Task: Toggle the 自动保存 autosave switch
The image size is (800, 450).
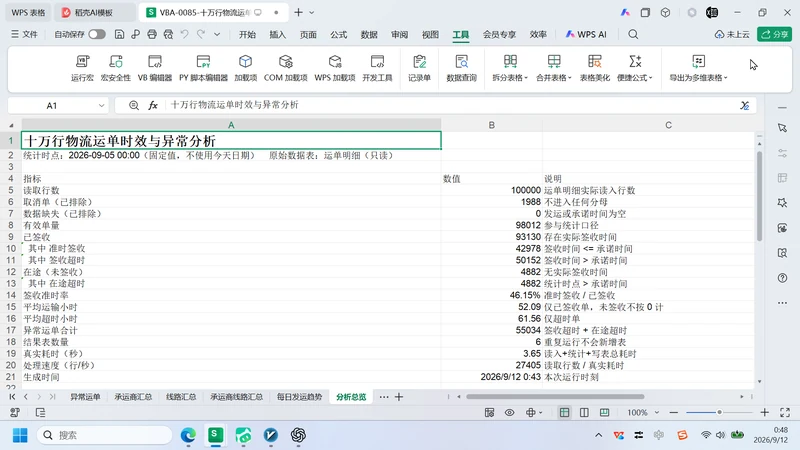Action: (x=97, y=34)
